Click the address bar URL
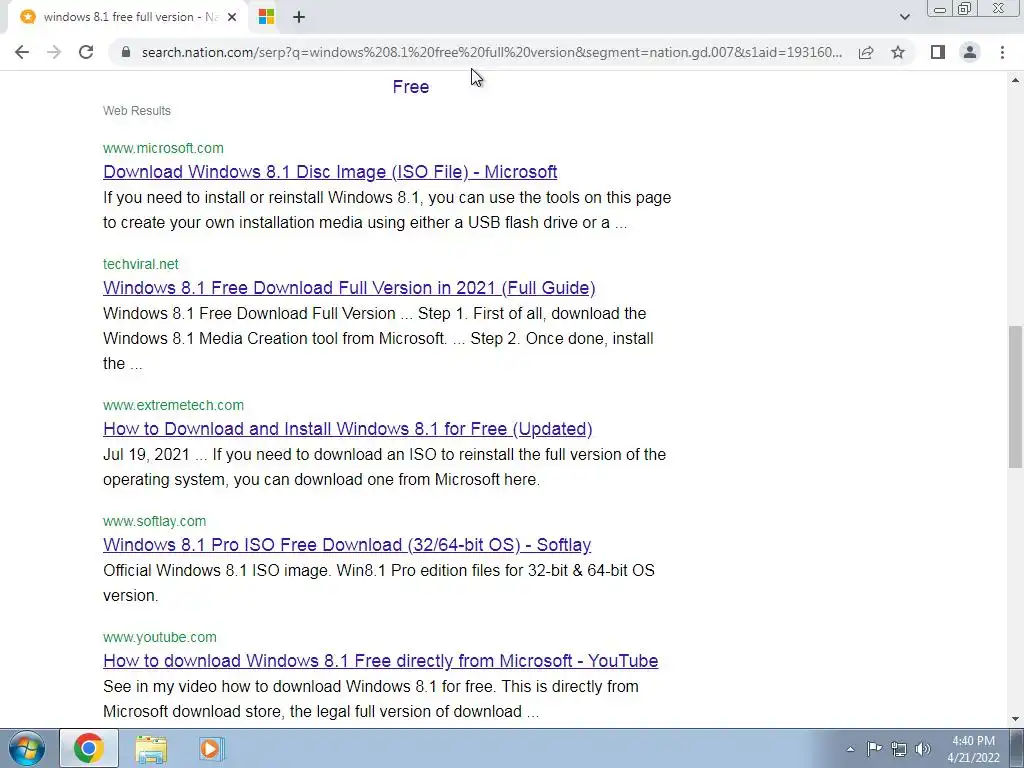Screen dimensions: 1024x768 pos(491,52)
